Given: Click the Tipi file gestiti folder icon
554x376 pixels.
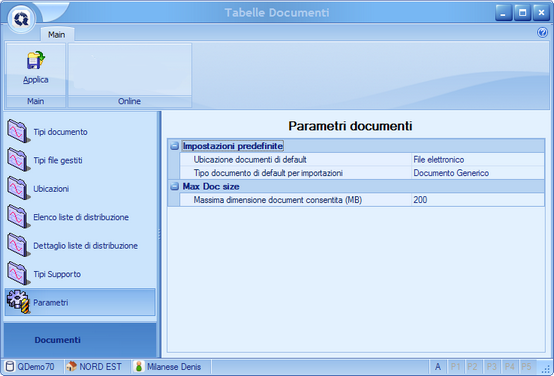Looking at the screenshot, I should click(x=18, y=160).
